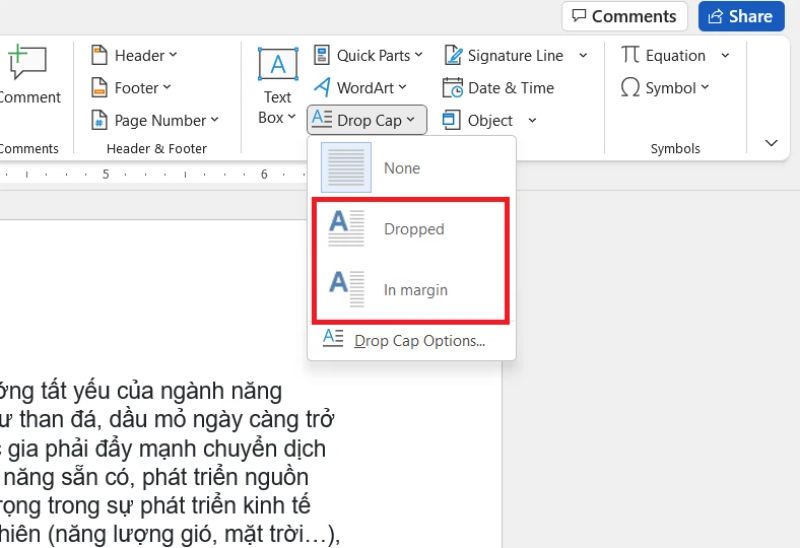Click the speech bubble icon in Comments button
Image resolution: width=800 pixels, height=548 pixels.
(x=579, y=15)
